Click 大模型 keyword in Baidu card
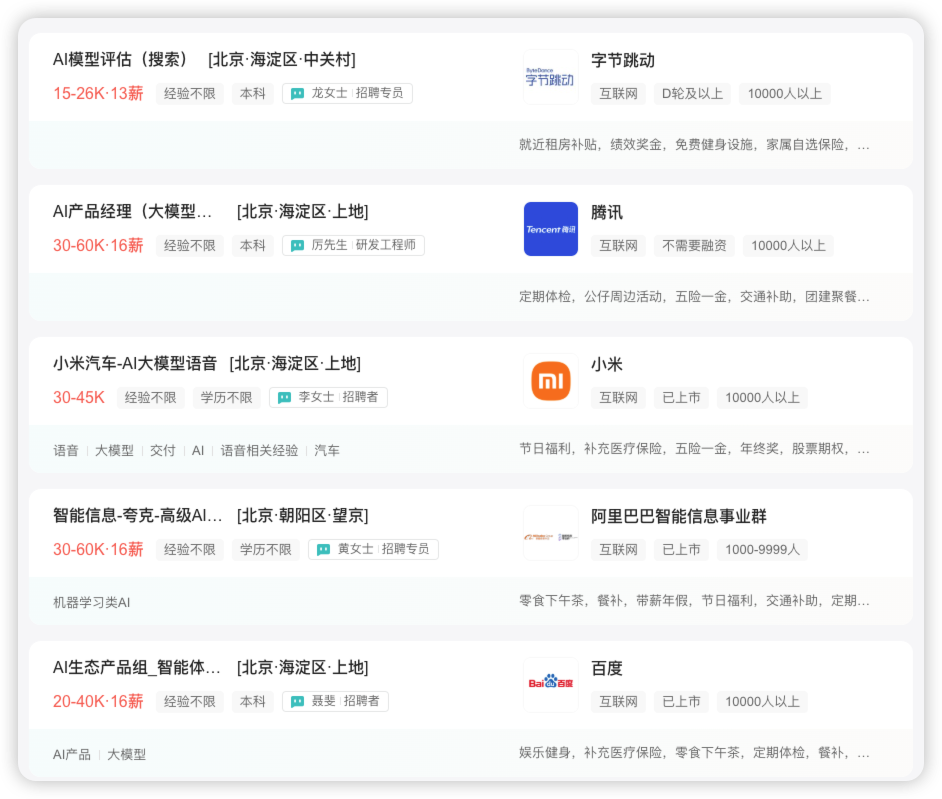This screenshot has width=942, height=799. [x=126, y=755]
